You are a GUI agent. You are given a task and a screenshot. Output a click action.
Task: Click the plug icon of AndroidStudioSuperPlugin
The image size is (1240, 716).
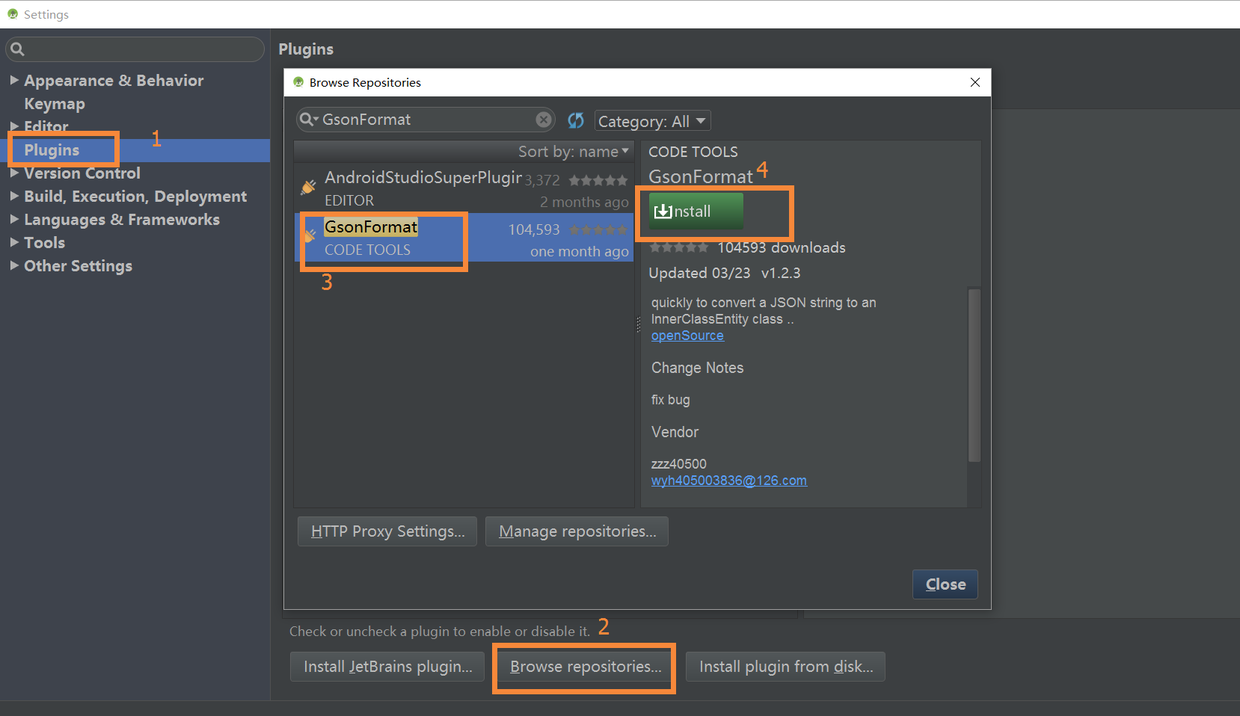[x=309, y=187]
